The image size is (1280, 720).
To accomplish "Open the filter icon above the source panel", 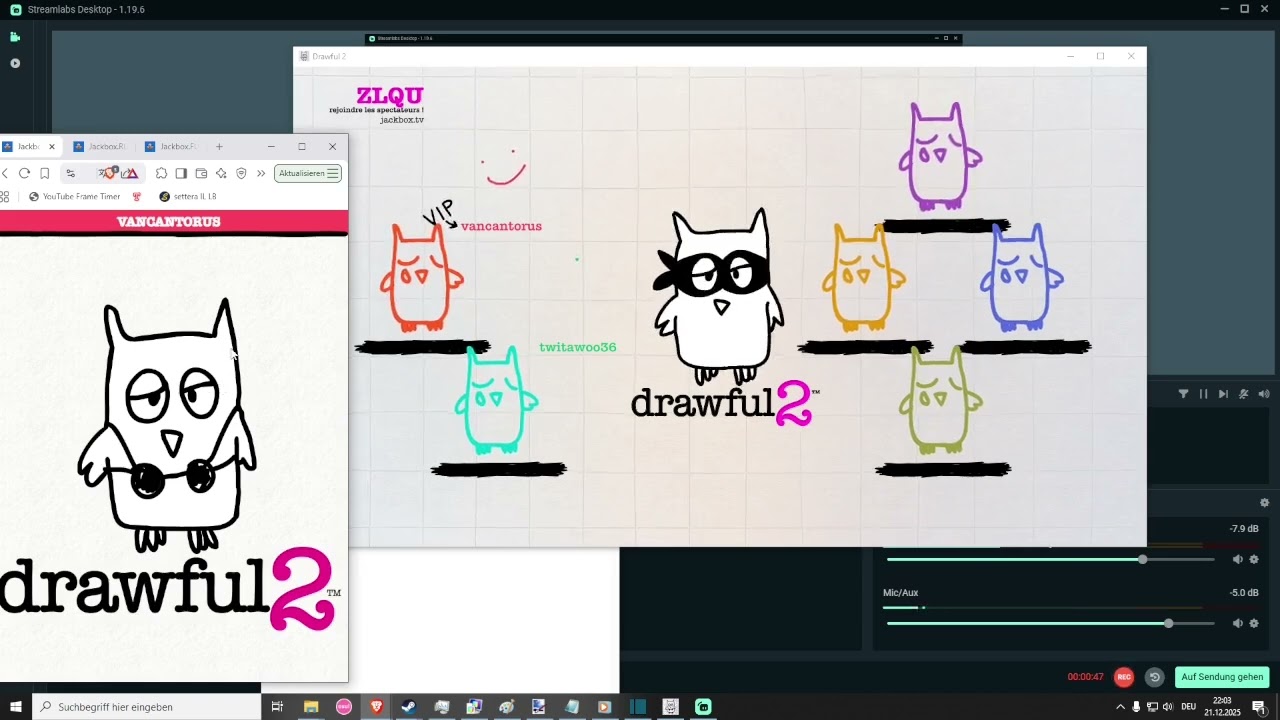I will (x=1183, y=394).
